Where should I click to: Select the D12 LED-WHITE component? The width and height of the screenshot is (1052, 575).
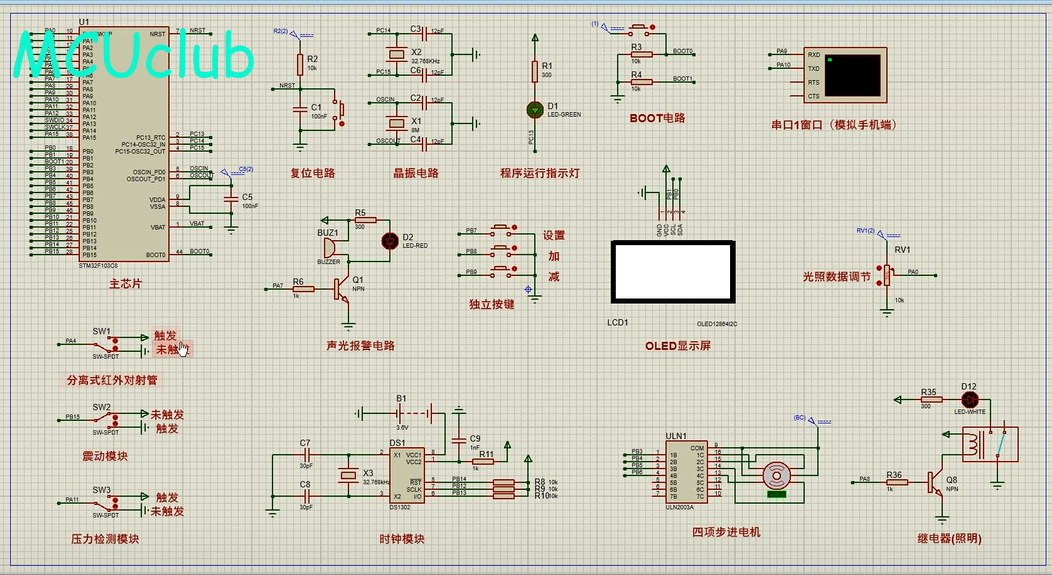pos(969,400)
